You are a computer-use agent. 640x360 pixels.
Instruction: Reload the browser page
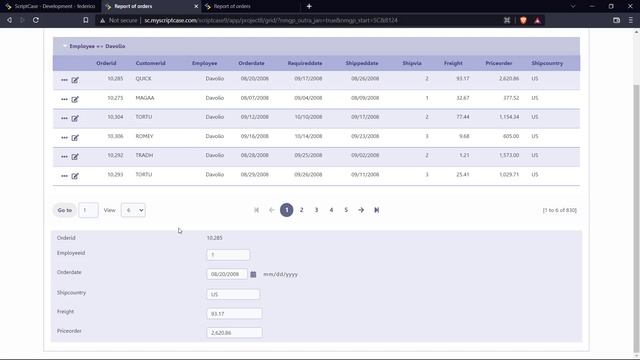(36, 20)
